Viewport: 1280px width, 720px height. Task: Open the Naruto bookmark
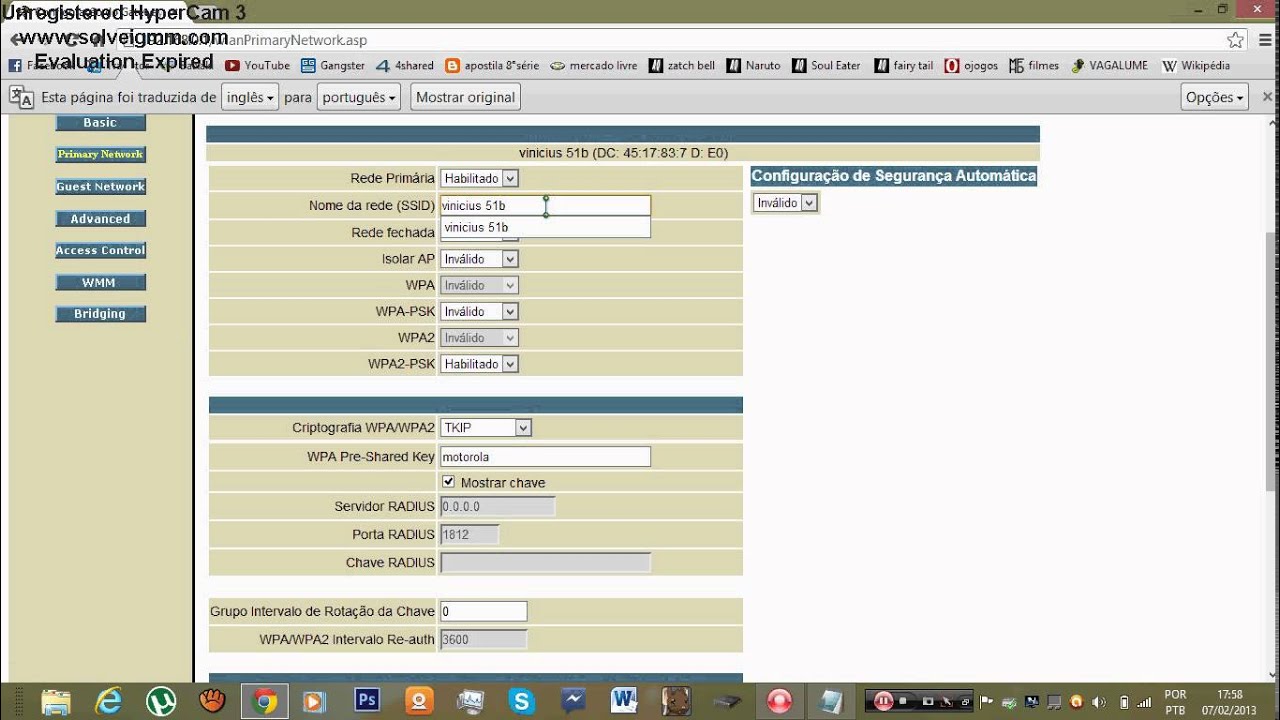(753, 66)
